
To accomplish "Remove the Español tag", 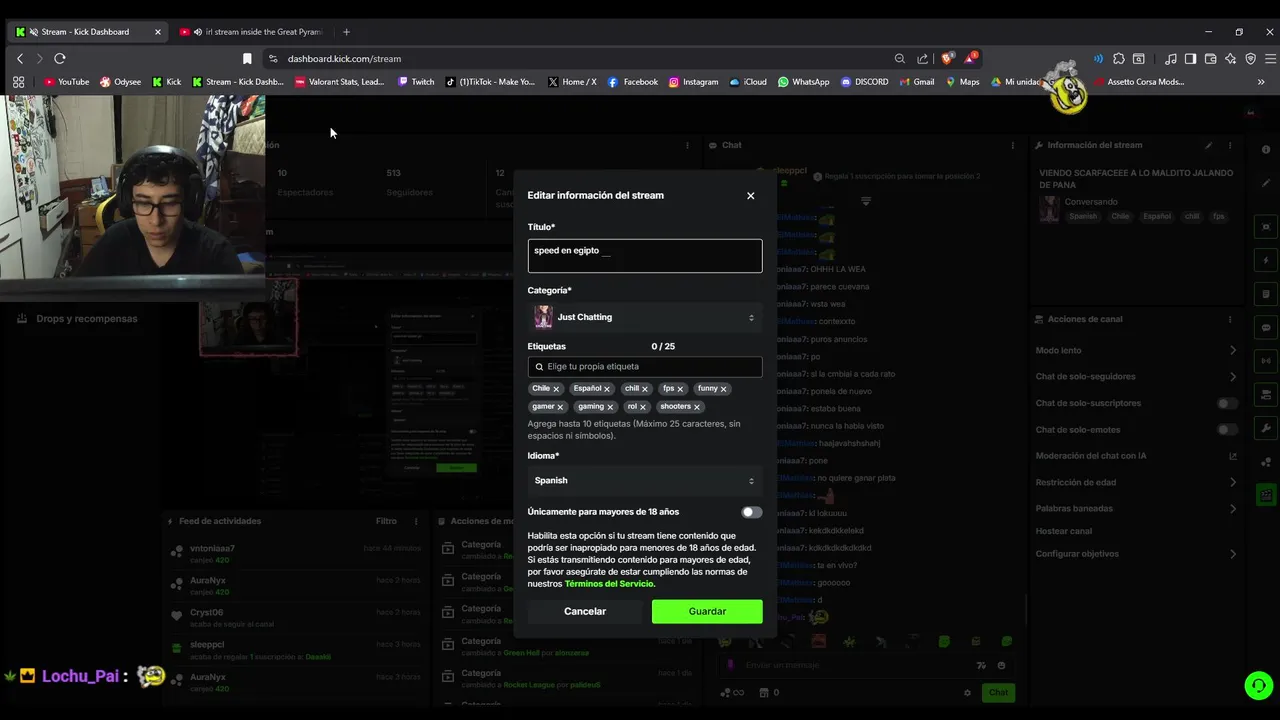I will 606,389.
